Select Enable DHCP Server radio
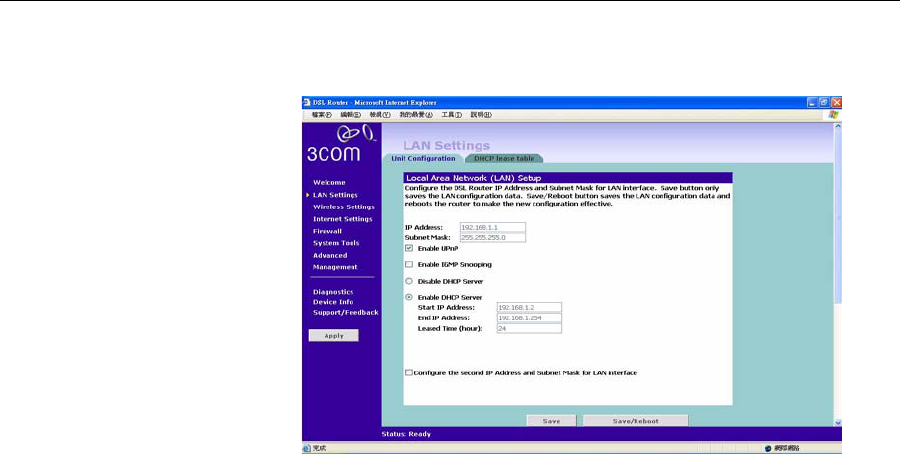This screenshot has width=900, height=454. pos(409,297)
